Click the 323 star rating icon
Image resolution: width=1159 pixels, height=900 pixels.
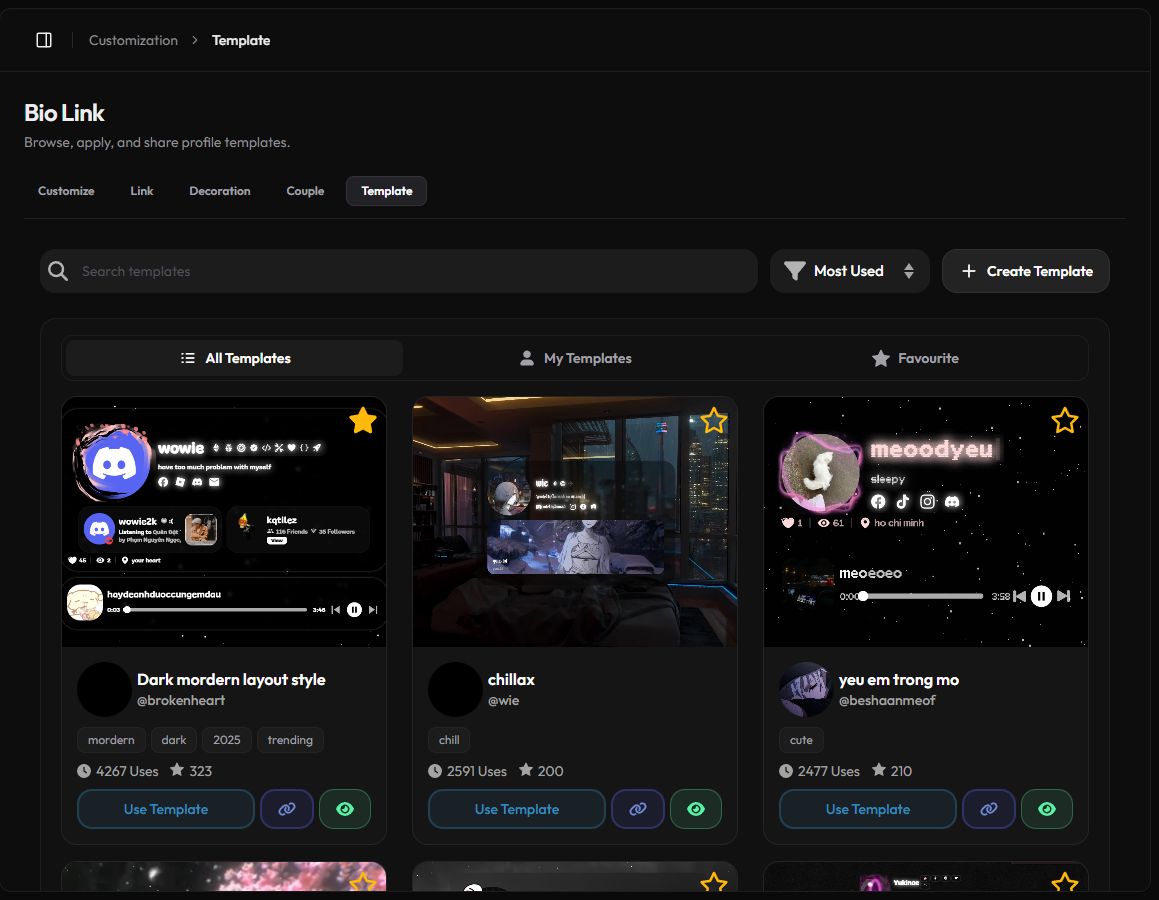point(177,770)
